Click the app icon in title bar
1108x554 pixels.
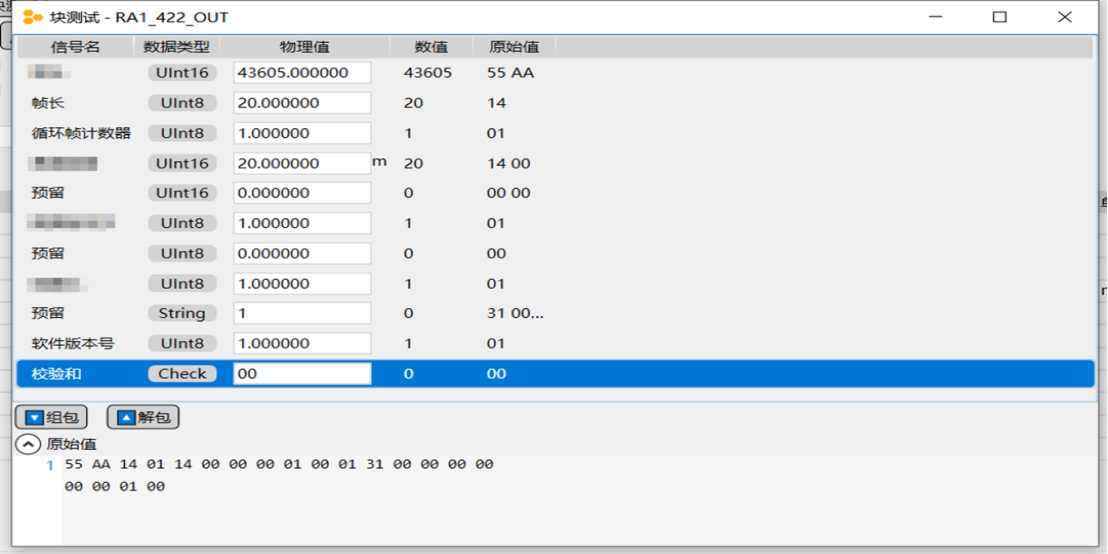[33, 17]
